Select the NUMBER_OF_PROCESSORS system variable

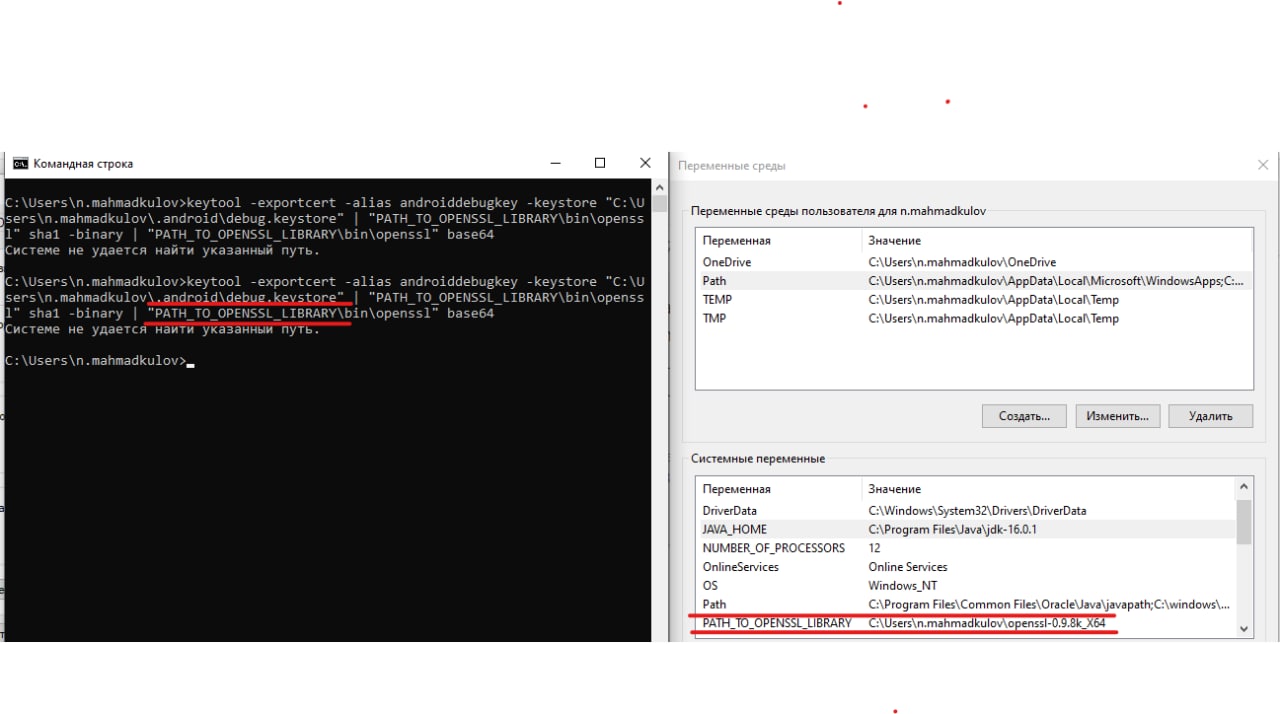966,548
